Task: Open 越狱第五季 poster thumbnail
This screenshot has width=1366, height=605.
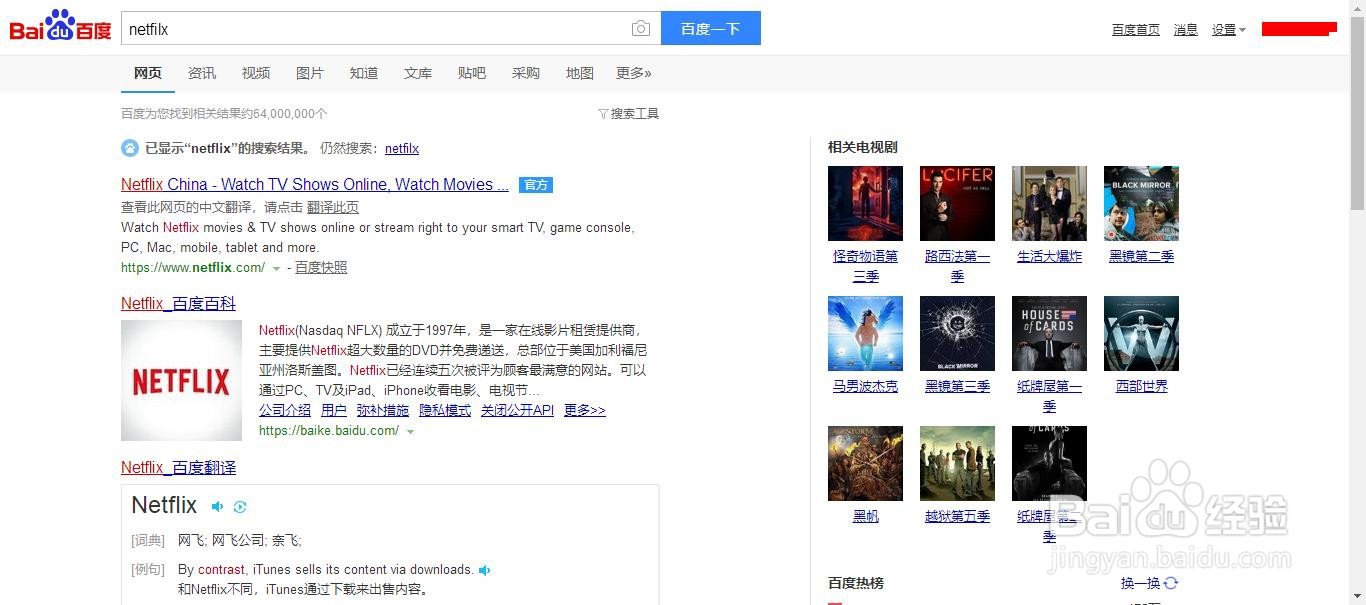Action: (957, 463)
